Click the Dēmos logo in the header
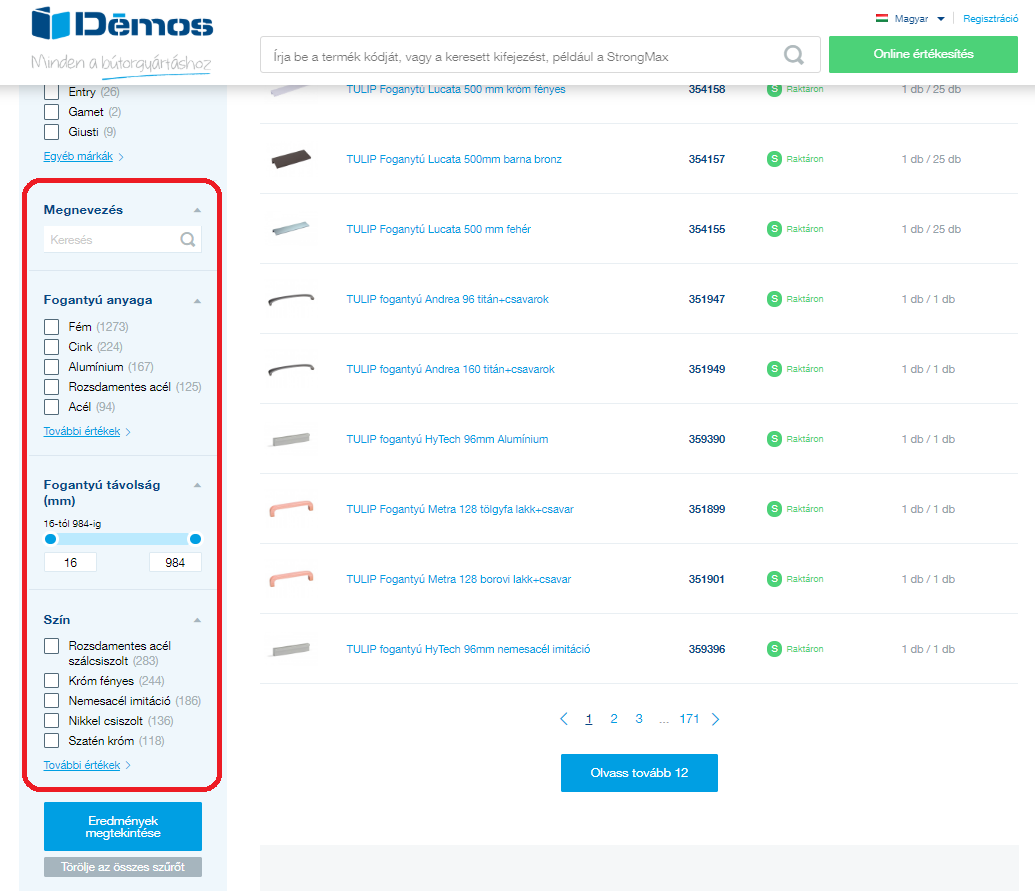This screenshot has width=1035, height=891. pos(122,24)
